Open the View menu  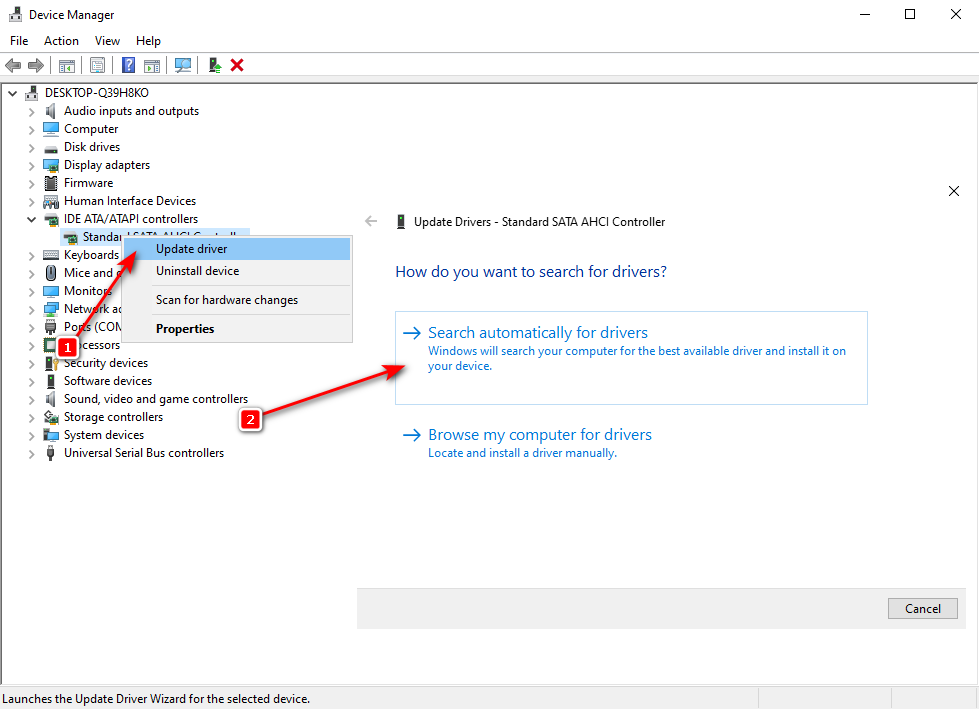tap(107, 41)
